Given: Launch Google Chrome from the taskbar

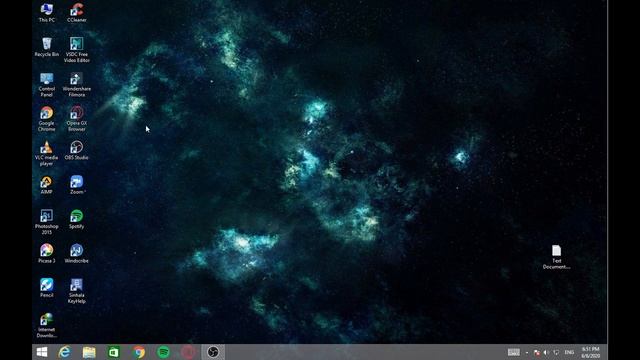Looking at the screenshot, I should tap(139, 352).
